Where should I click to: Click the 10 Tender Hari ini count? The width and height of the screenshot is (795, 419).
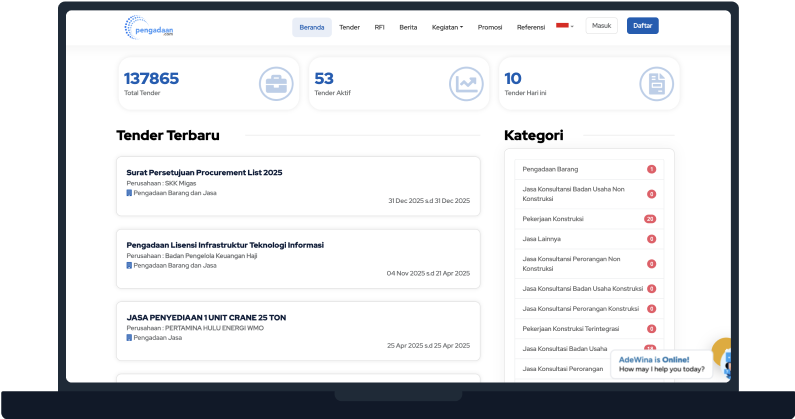pyautogui.click(x=513, y=79)
